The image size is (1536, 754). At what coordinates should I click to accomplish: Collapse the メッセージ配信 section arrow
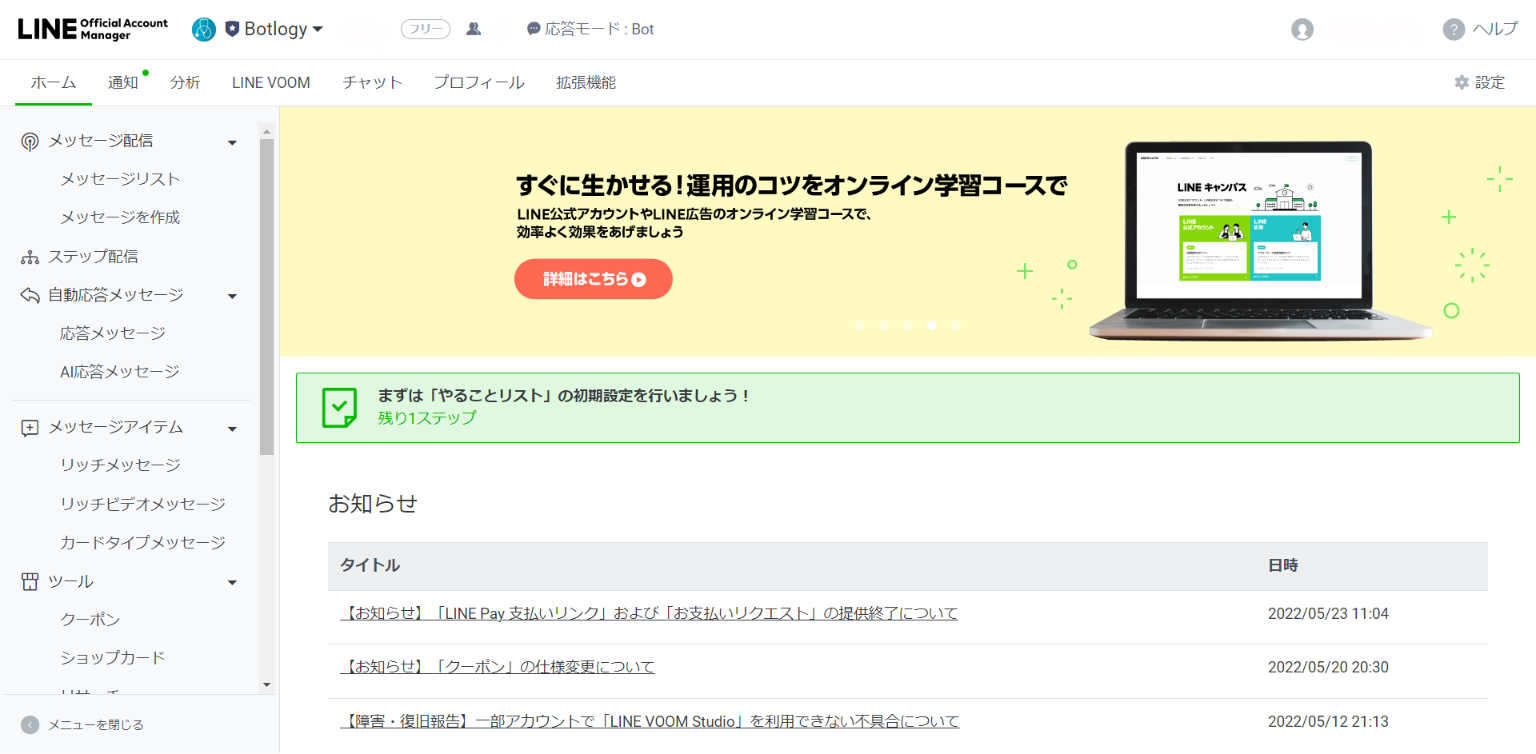[x=232, y=142]
